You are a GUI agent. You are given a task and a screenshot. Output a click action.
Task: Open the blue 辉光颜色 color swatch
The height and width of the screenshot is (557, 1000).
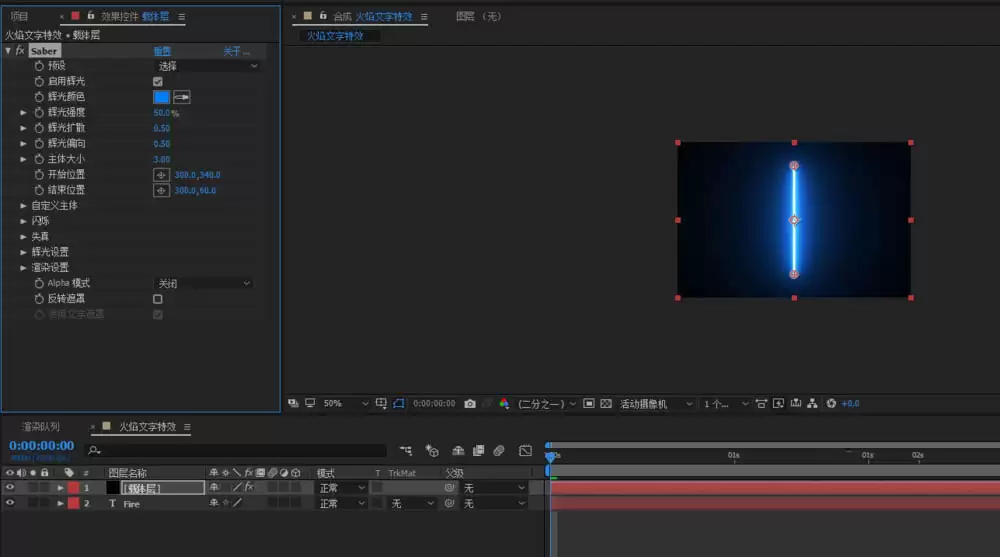pos(161,97)
